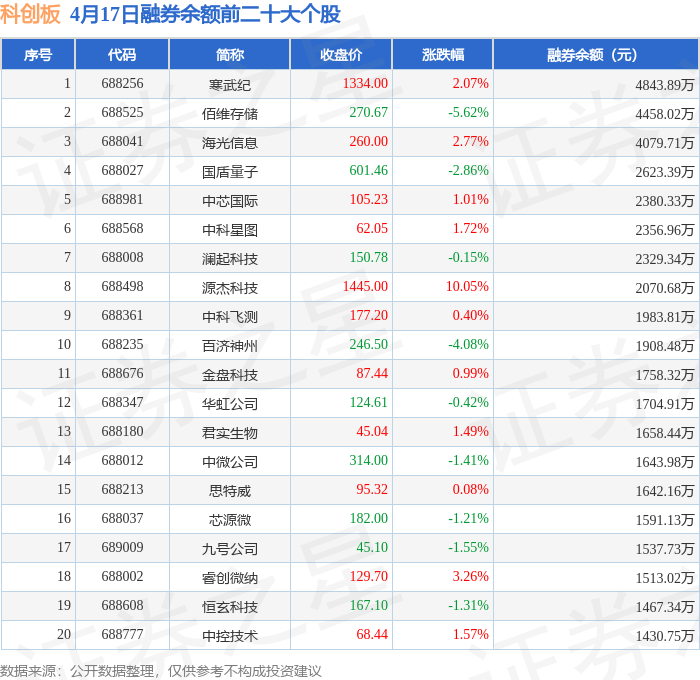Select the 君实生物 name cell
Image resolution: width=700 pixels, height=680 pixels.
pyautogui.click(x=230, y=433)
